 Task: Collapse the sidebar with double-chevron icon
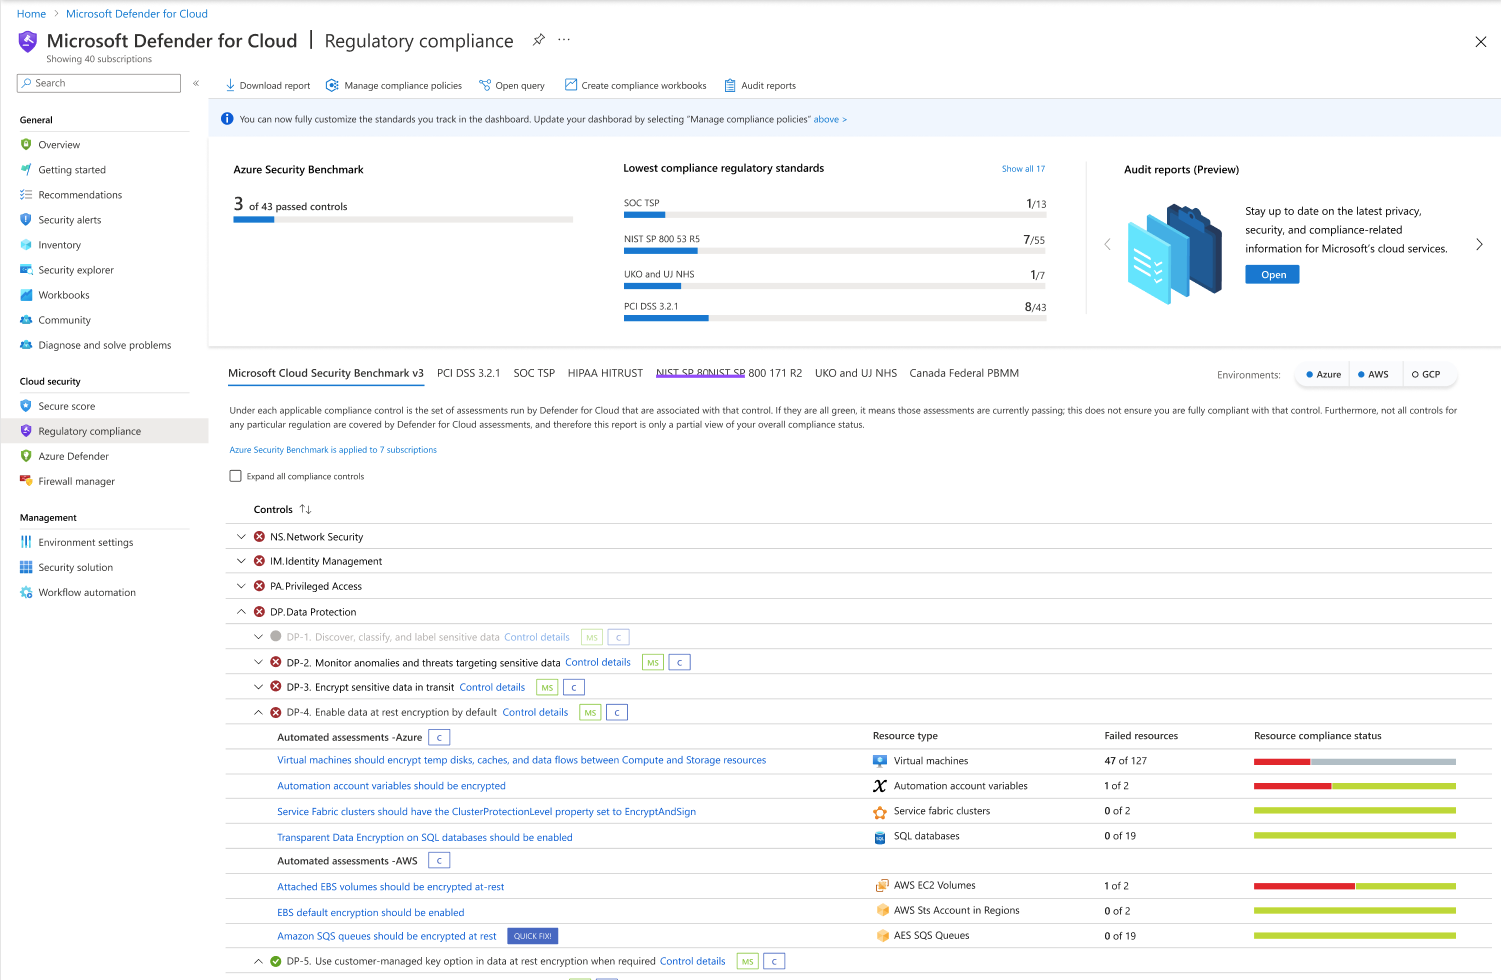click(196, 83)
